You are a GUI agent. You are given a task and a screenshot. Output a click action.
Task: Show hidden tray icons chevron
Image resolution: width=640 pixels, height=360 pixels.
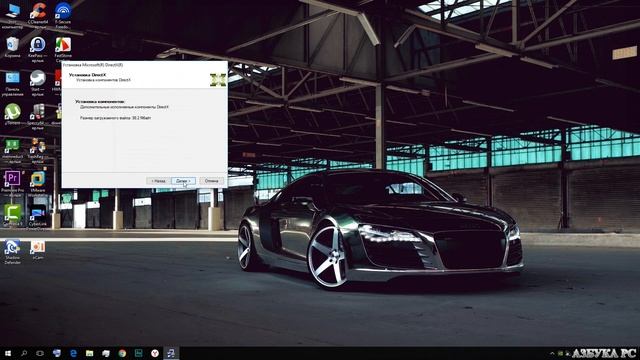(x=552, y=353)
